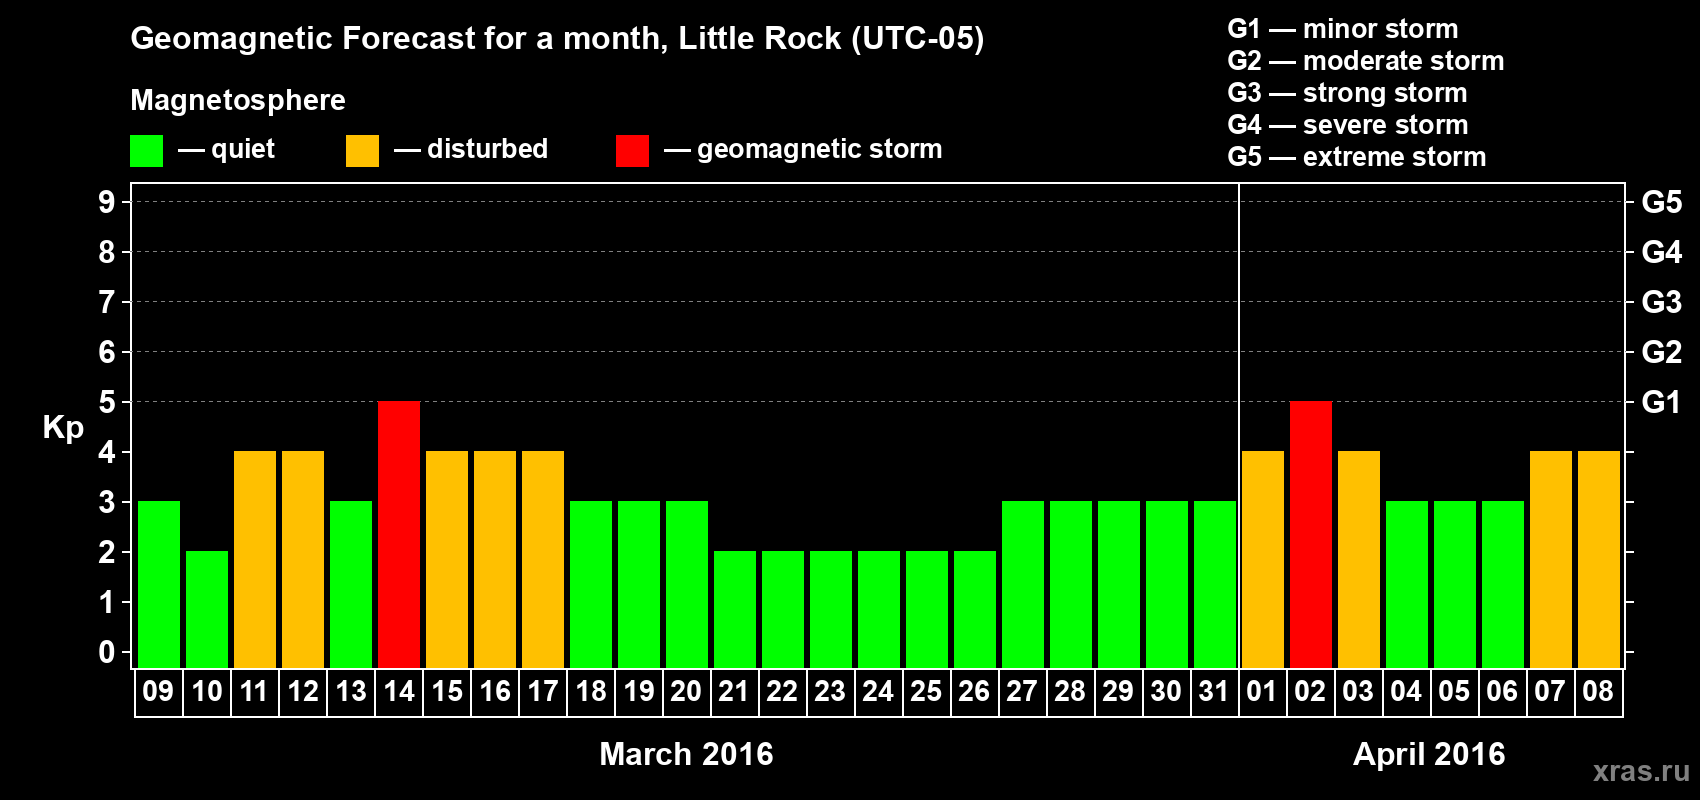
Task: Click the red geomagnetic storm legend swatch
Action: click(x=632, y=151)
